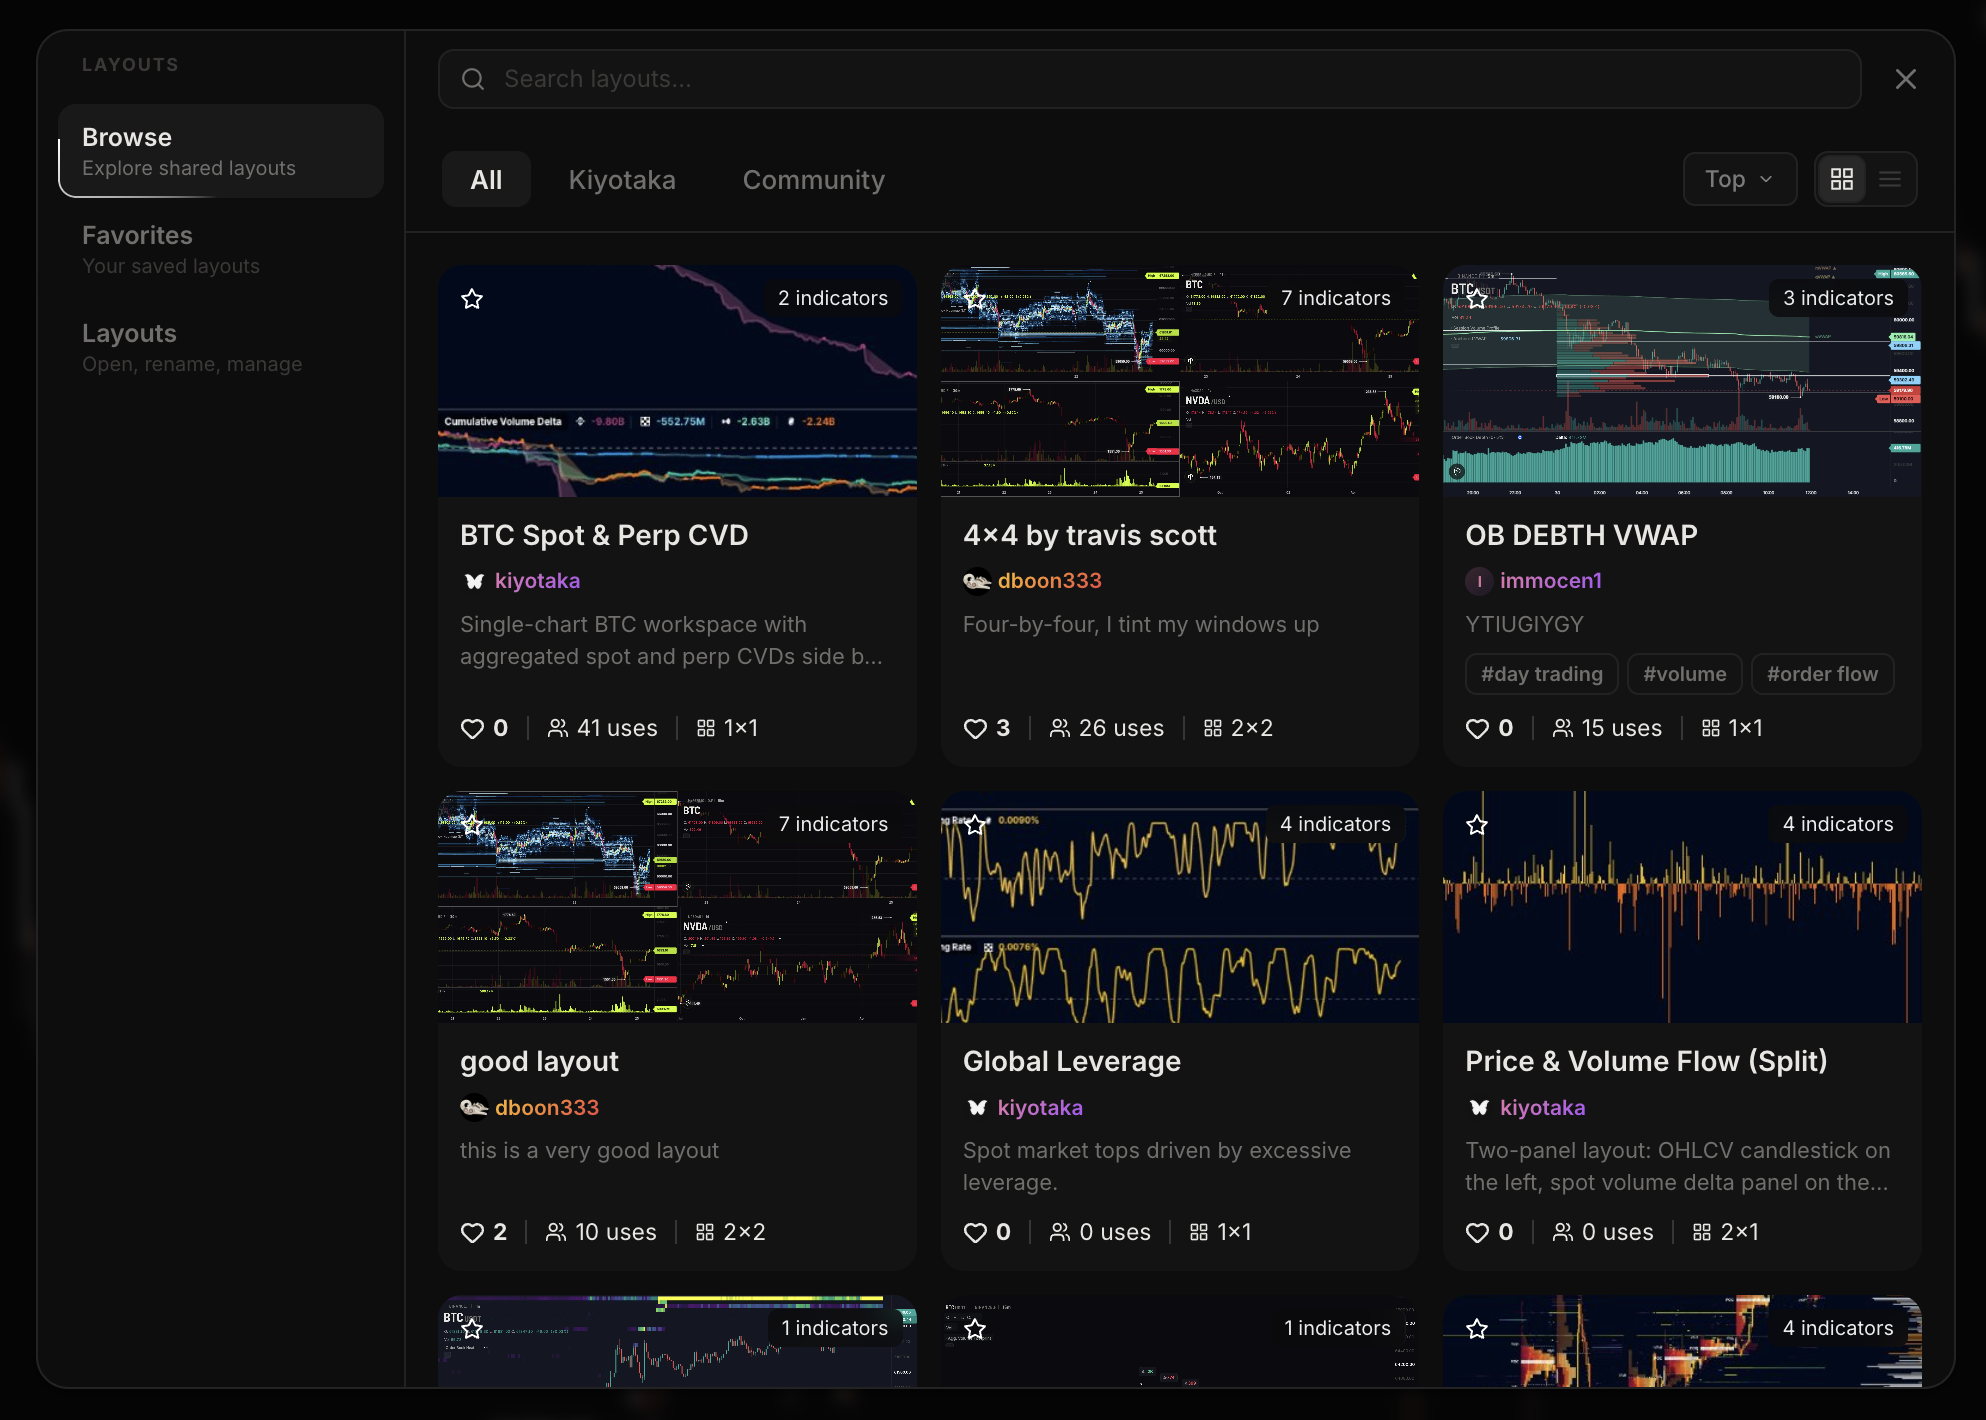Image resolution: width=1986 pixels, height=1420 pixels.
Task: Open the Global Leverage chart thumbnail
Action: [x=1180, y=908]
